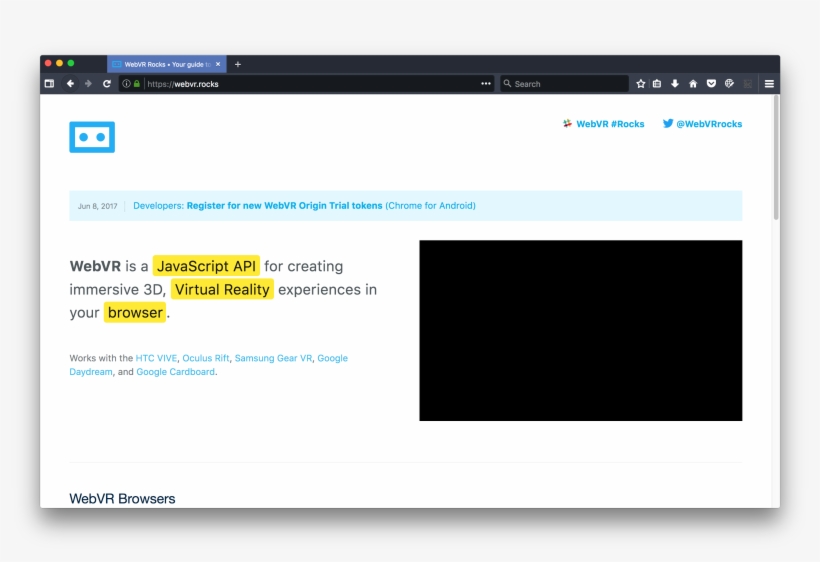
Task: View the green padlock security info
Action: (136, 84)
